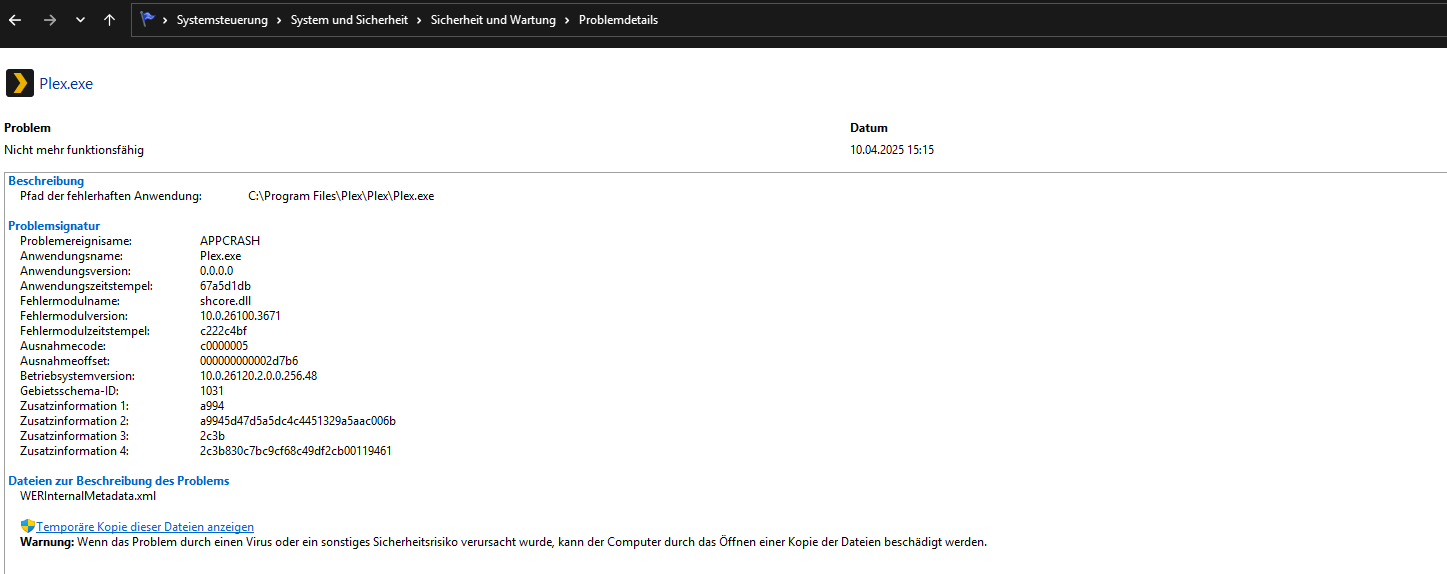Click the flag icon in address bar
This screenshot has height=574, width=1447.
click(148, 19)
